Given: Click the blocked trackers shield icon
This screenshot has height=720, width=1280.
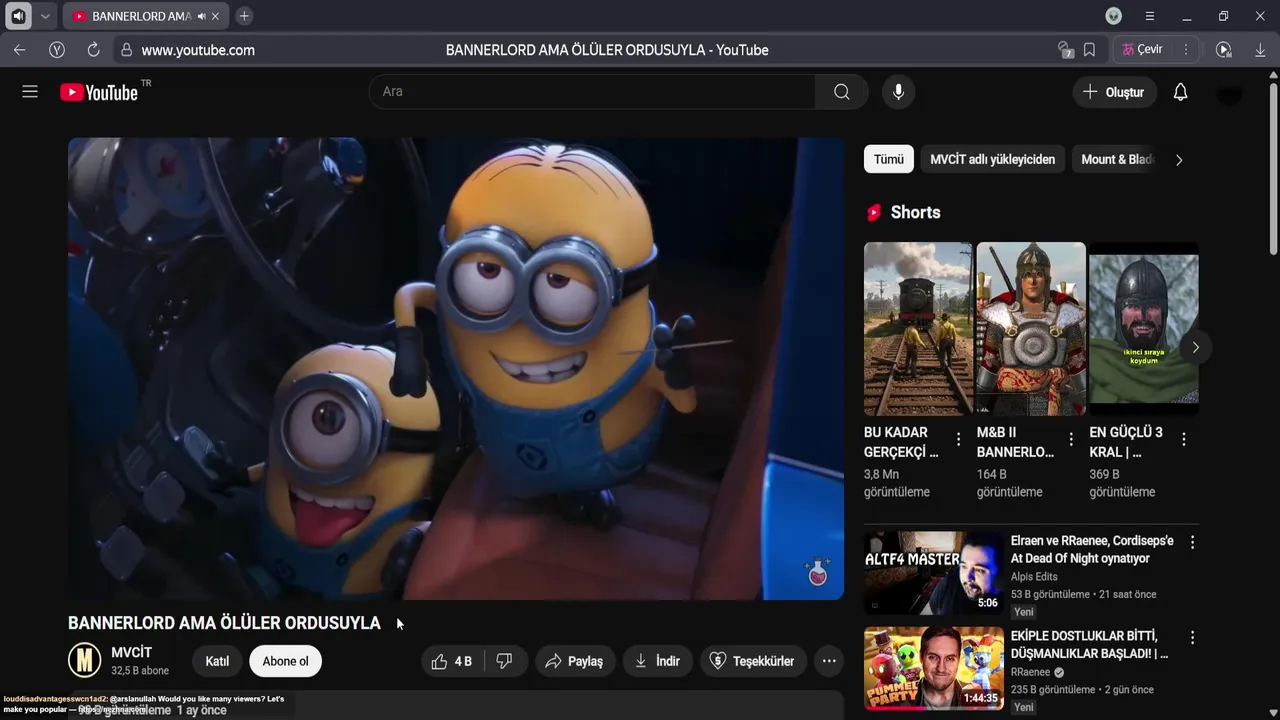Looking at the screenshot, I should click(1064, 50).
